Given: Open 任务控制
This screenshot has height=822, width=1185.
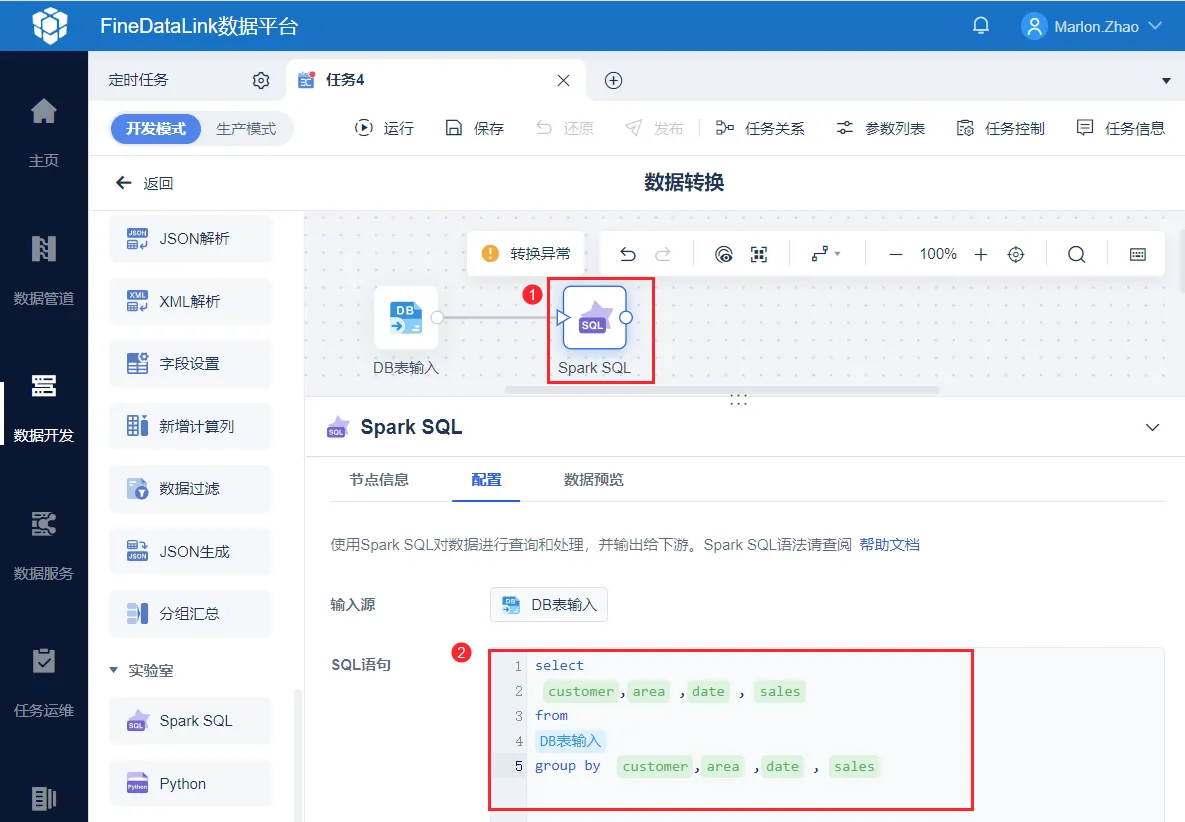Looking at the screenshot, I should pyautogui.click(x=1001, y=128).
